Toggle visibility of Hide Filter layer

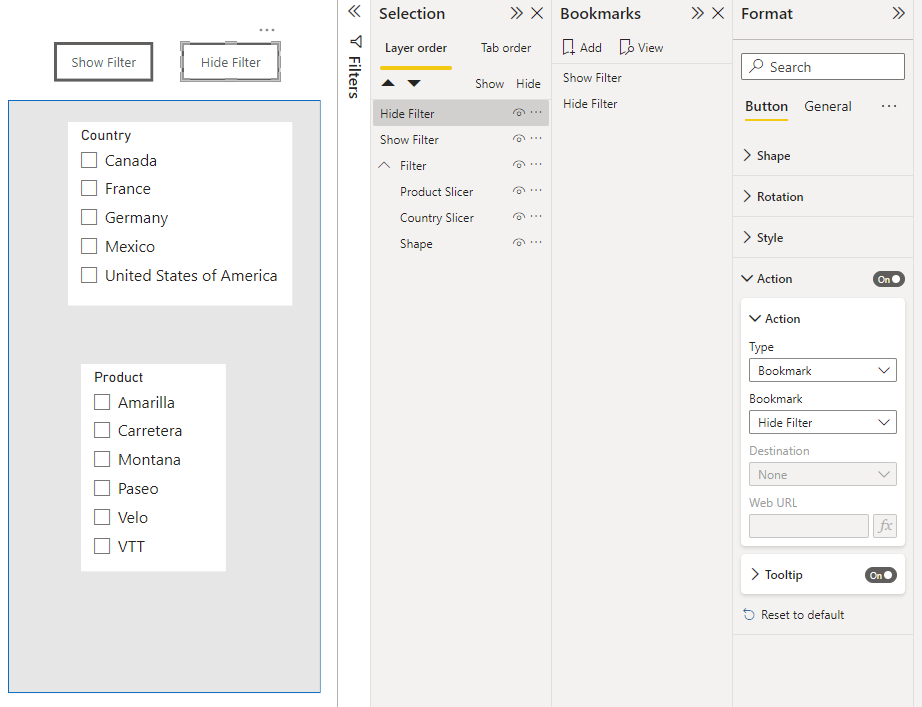pos(519,113)
